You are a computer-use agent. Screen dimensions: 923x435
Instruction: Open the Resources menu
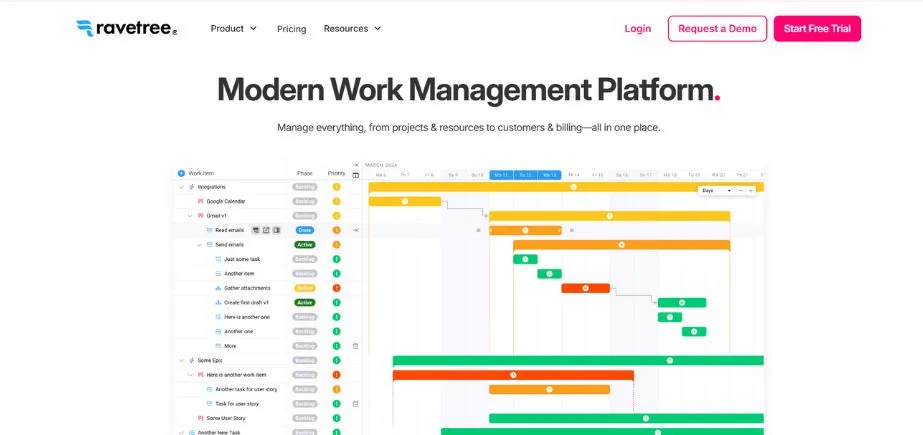pos(352,28)
